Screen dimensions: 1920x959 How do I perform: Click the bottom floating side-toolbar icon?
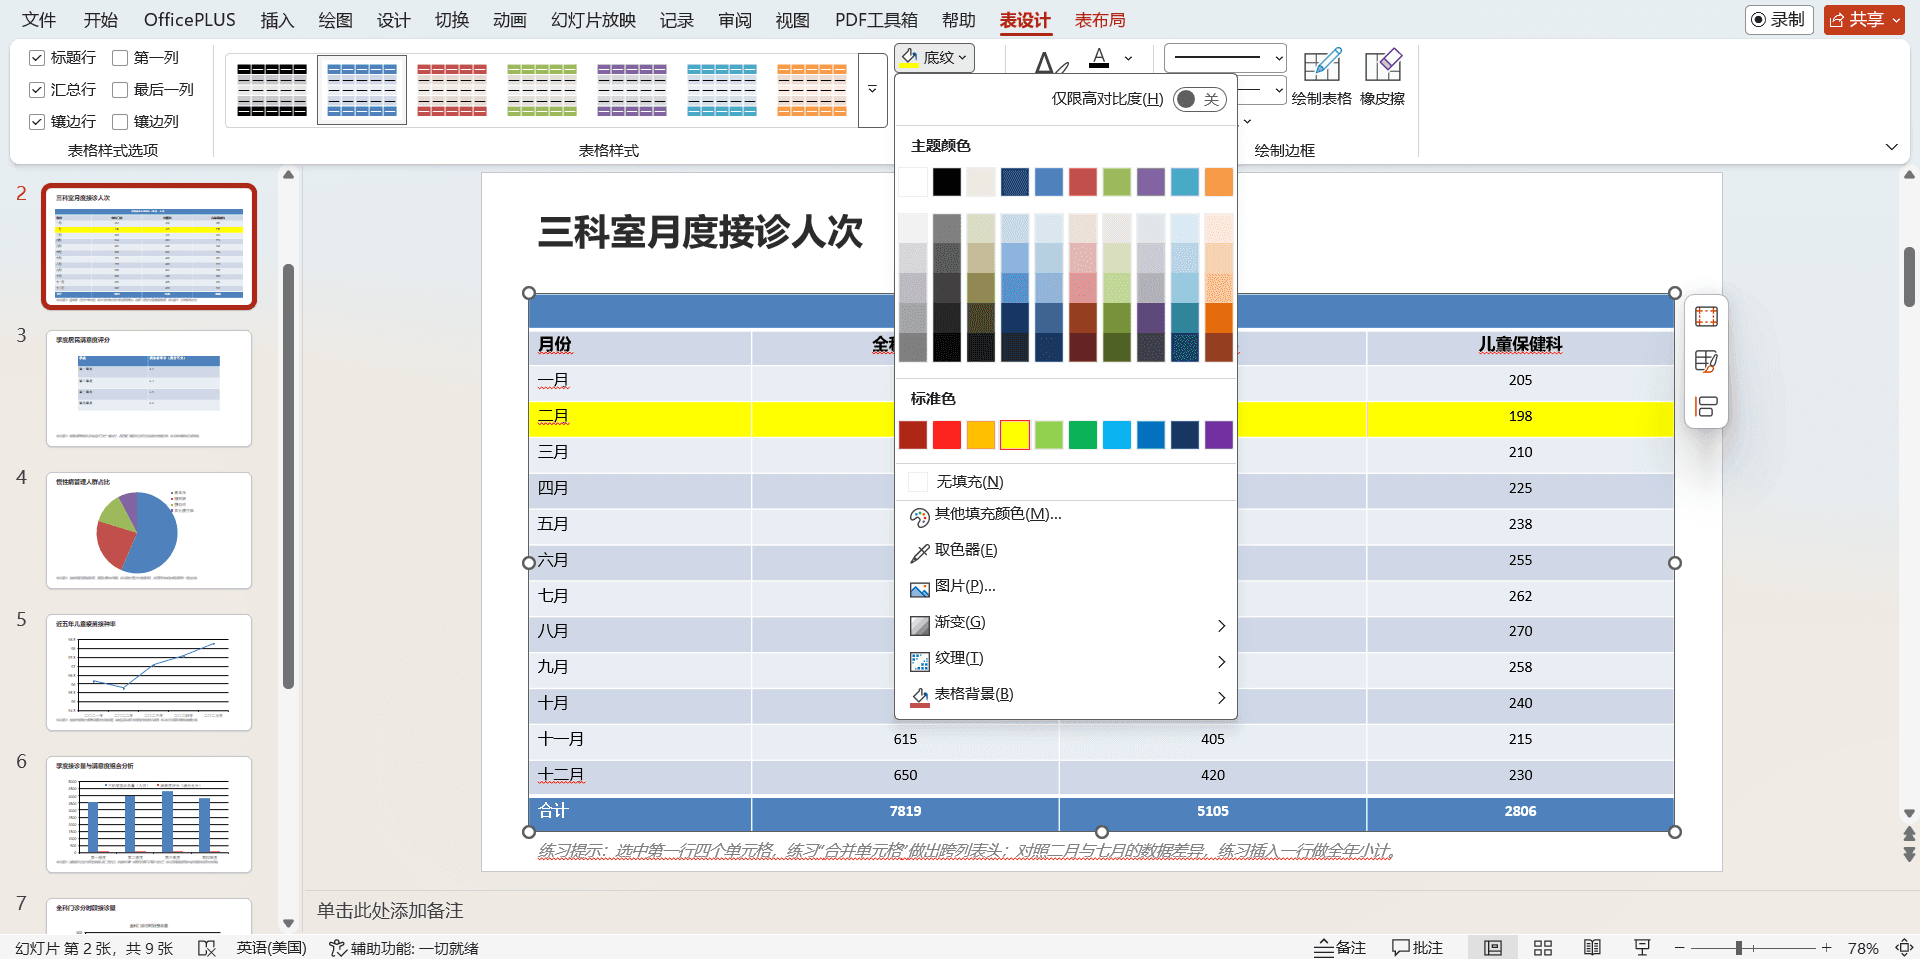click(1706, 407)
